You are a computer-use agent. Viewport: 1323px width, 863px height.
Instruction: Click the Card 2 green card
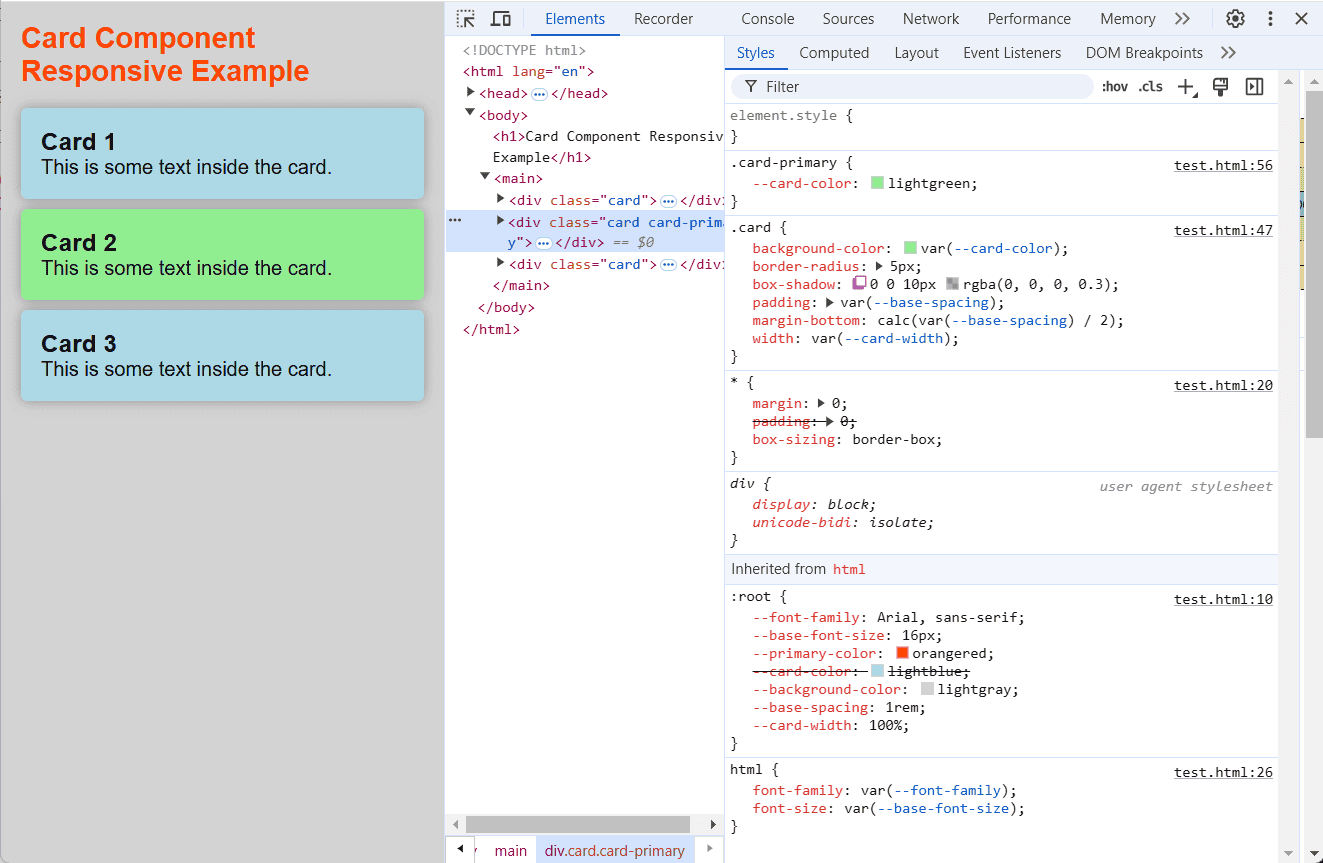tap(222, 254)
